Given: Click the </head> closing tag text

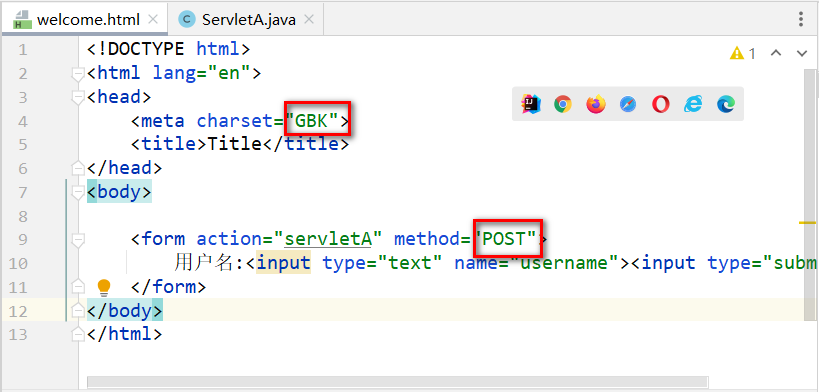Looking at the screenshot, I should (x=125, y=168).
